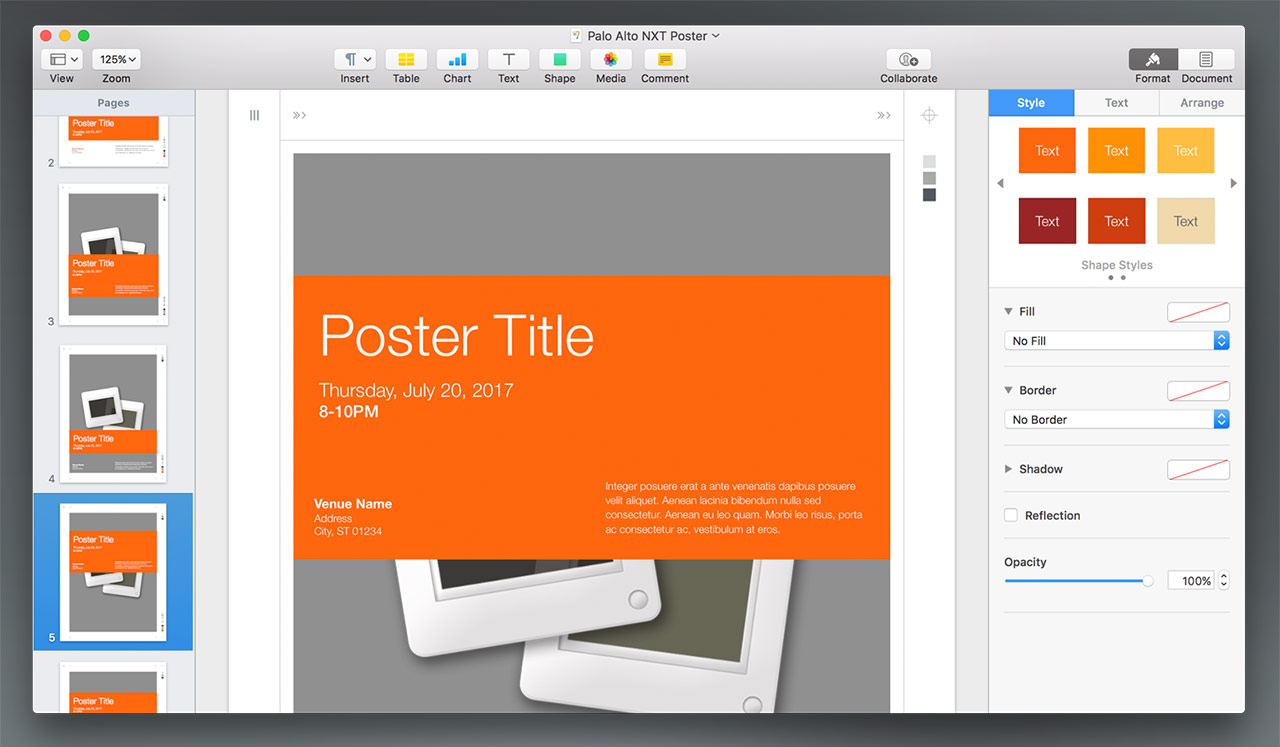
Task: Switch to the Text tab
Action: pyautogui.click(x=1116, y=103)
